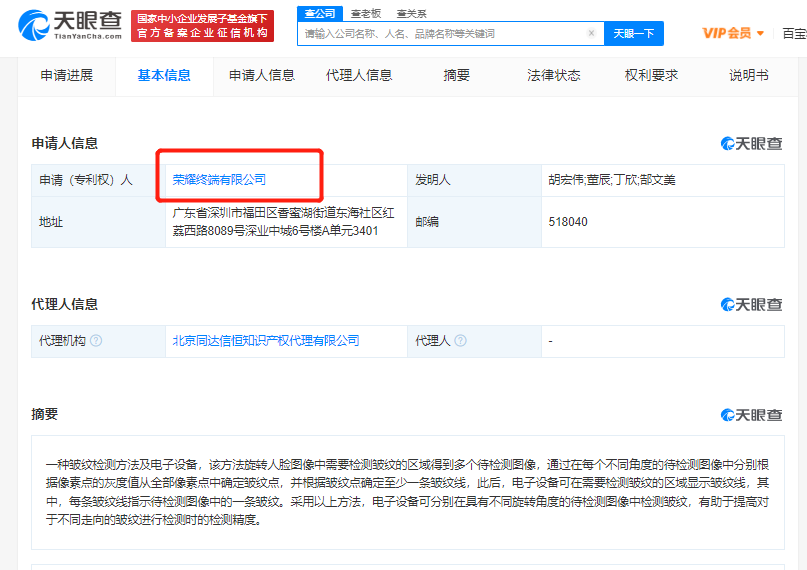Click the abstract paragraph about 皱纹检测方法

pos(407,492)
